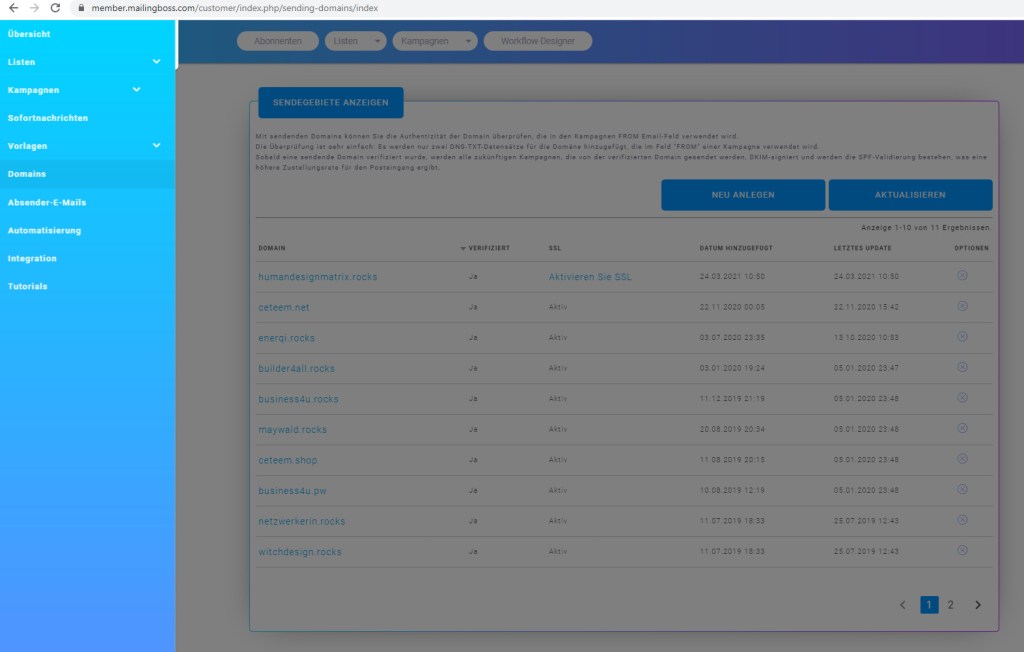Viewport: 1024px width, 652px height.
Task: Open Kampagnen dropdown in top bar
Action: pyautogui.click(x=435, y=41)
